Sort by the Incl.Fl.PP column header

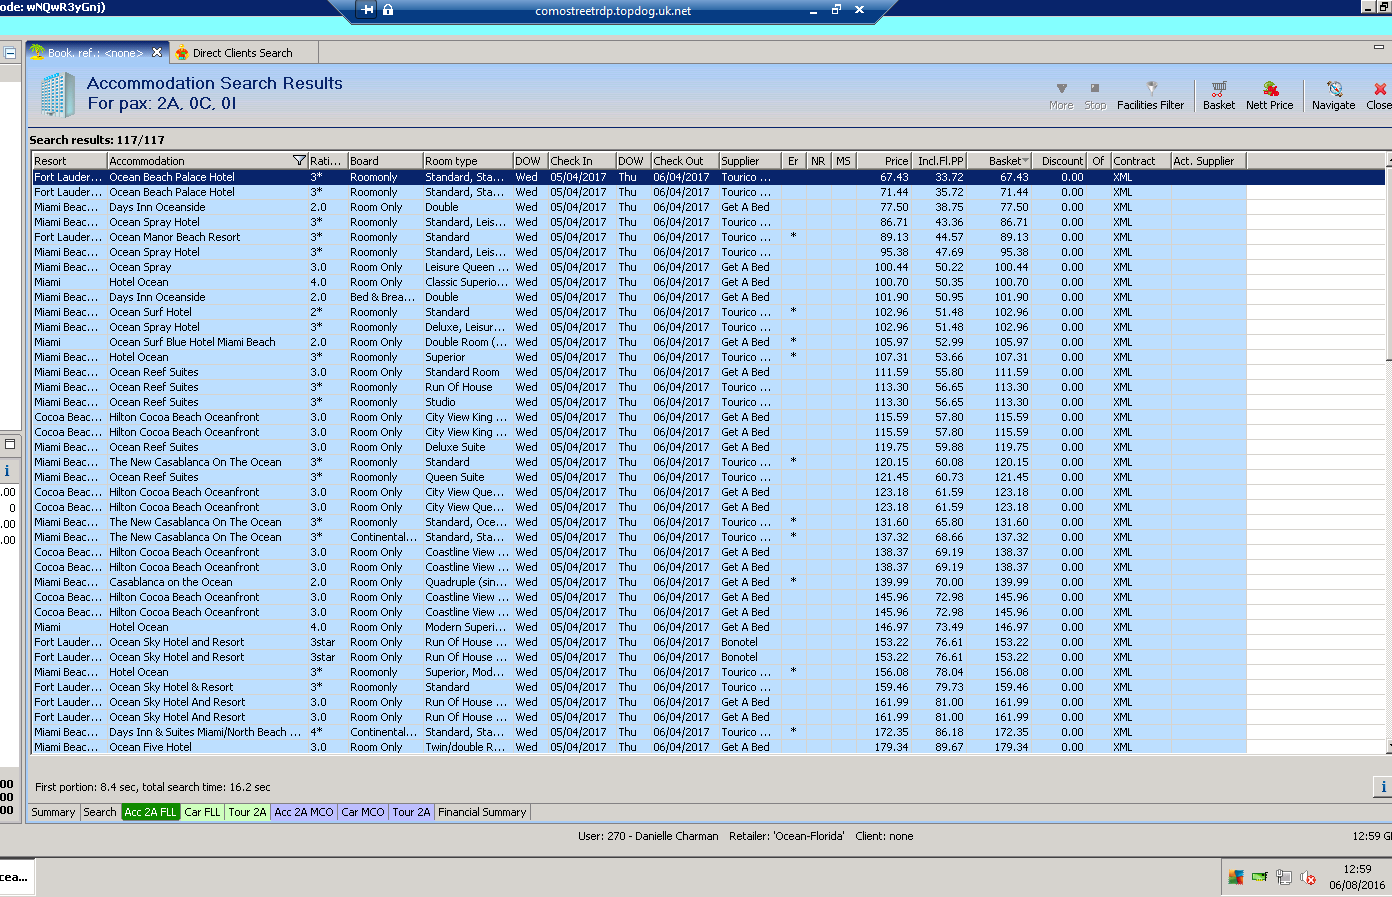939,160
